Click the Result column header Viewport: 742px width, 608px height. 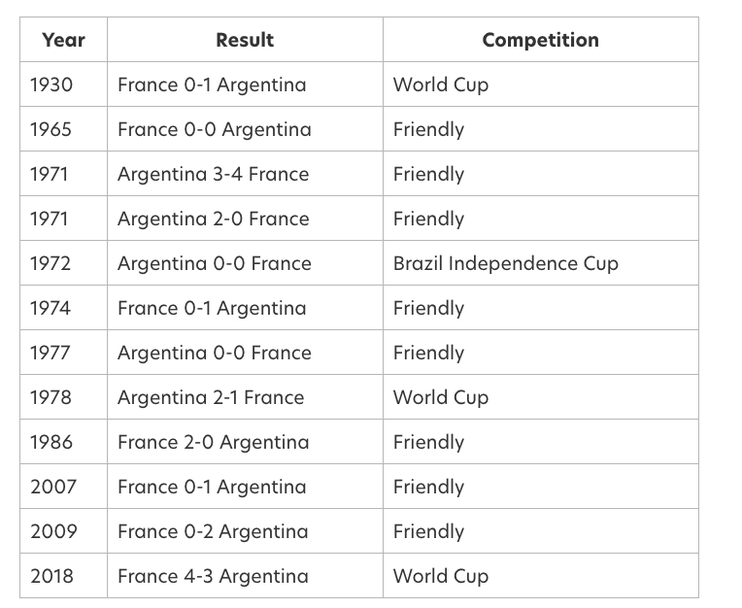point(244,40)
